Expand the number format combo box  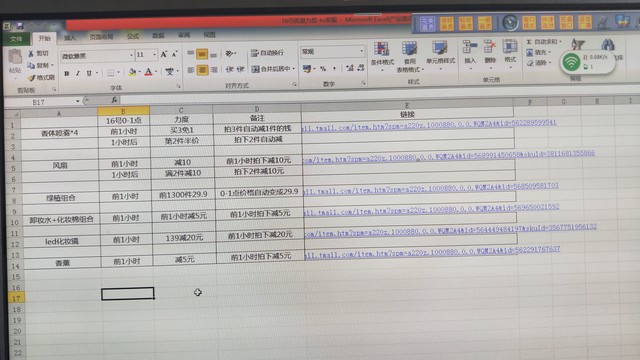point(361,51)
